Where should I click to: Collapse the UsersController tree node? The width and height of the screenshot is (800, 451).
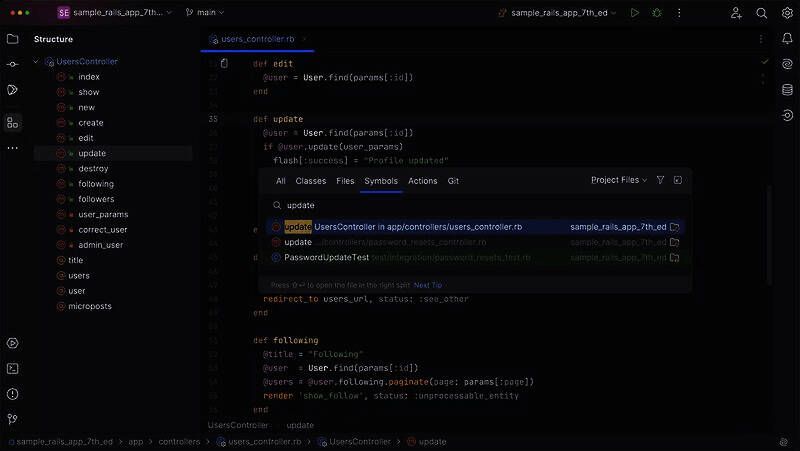point(36,61)
